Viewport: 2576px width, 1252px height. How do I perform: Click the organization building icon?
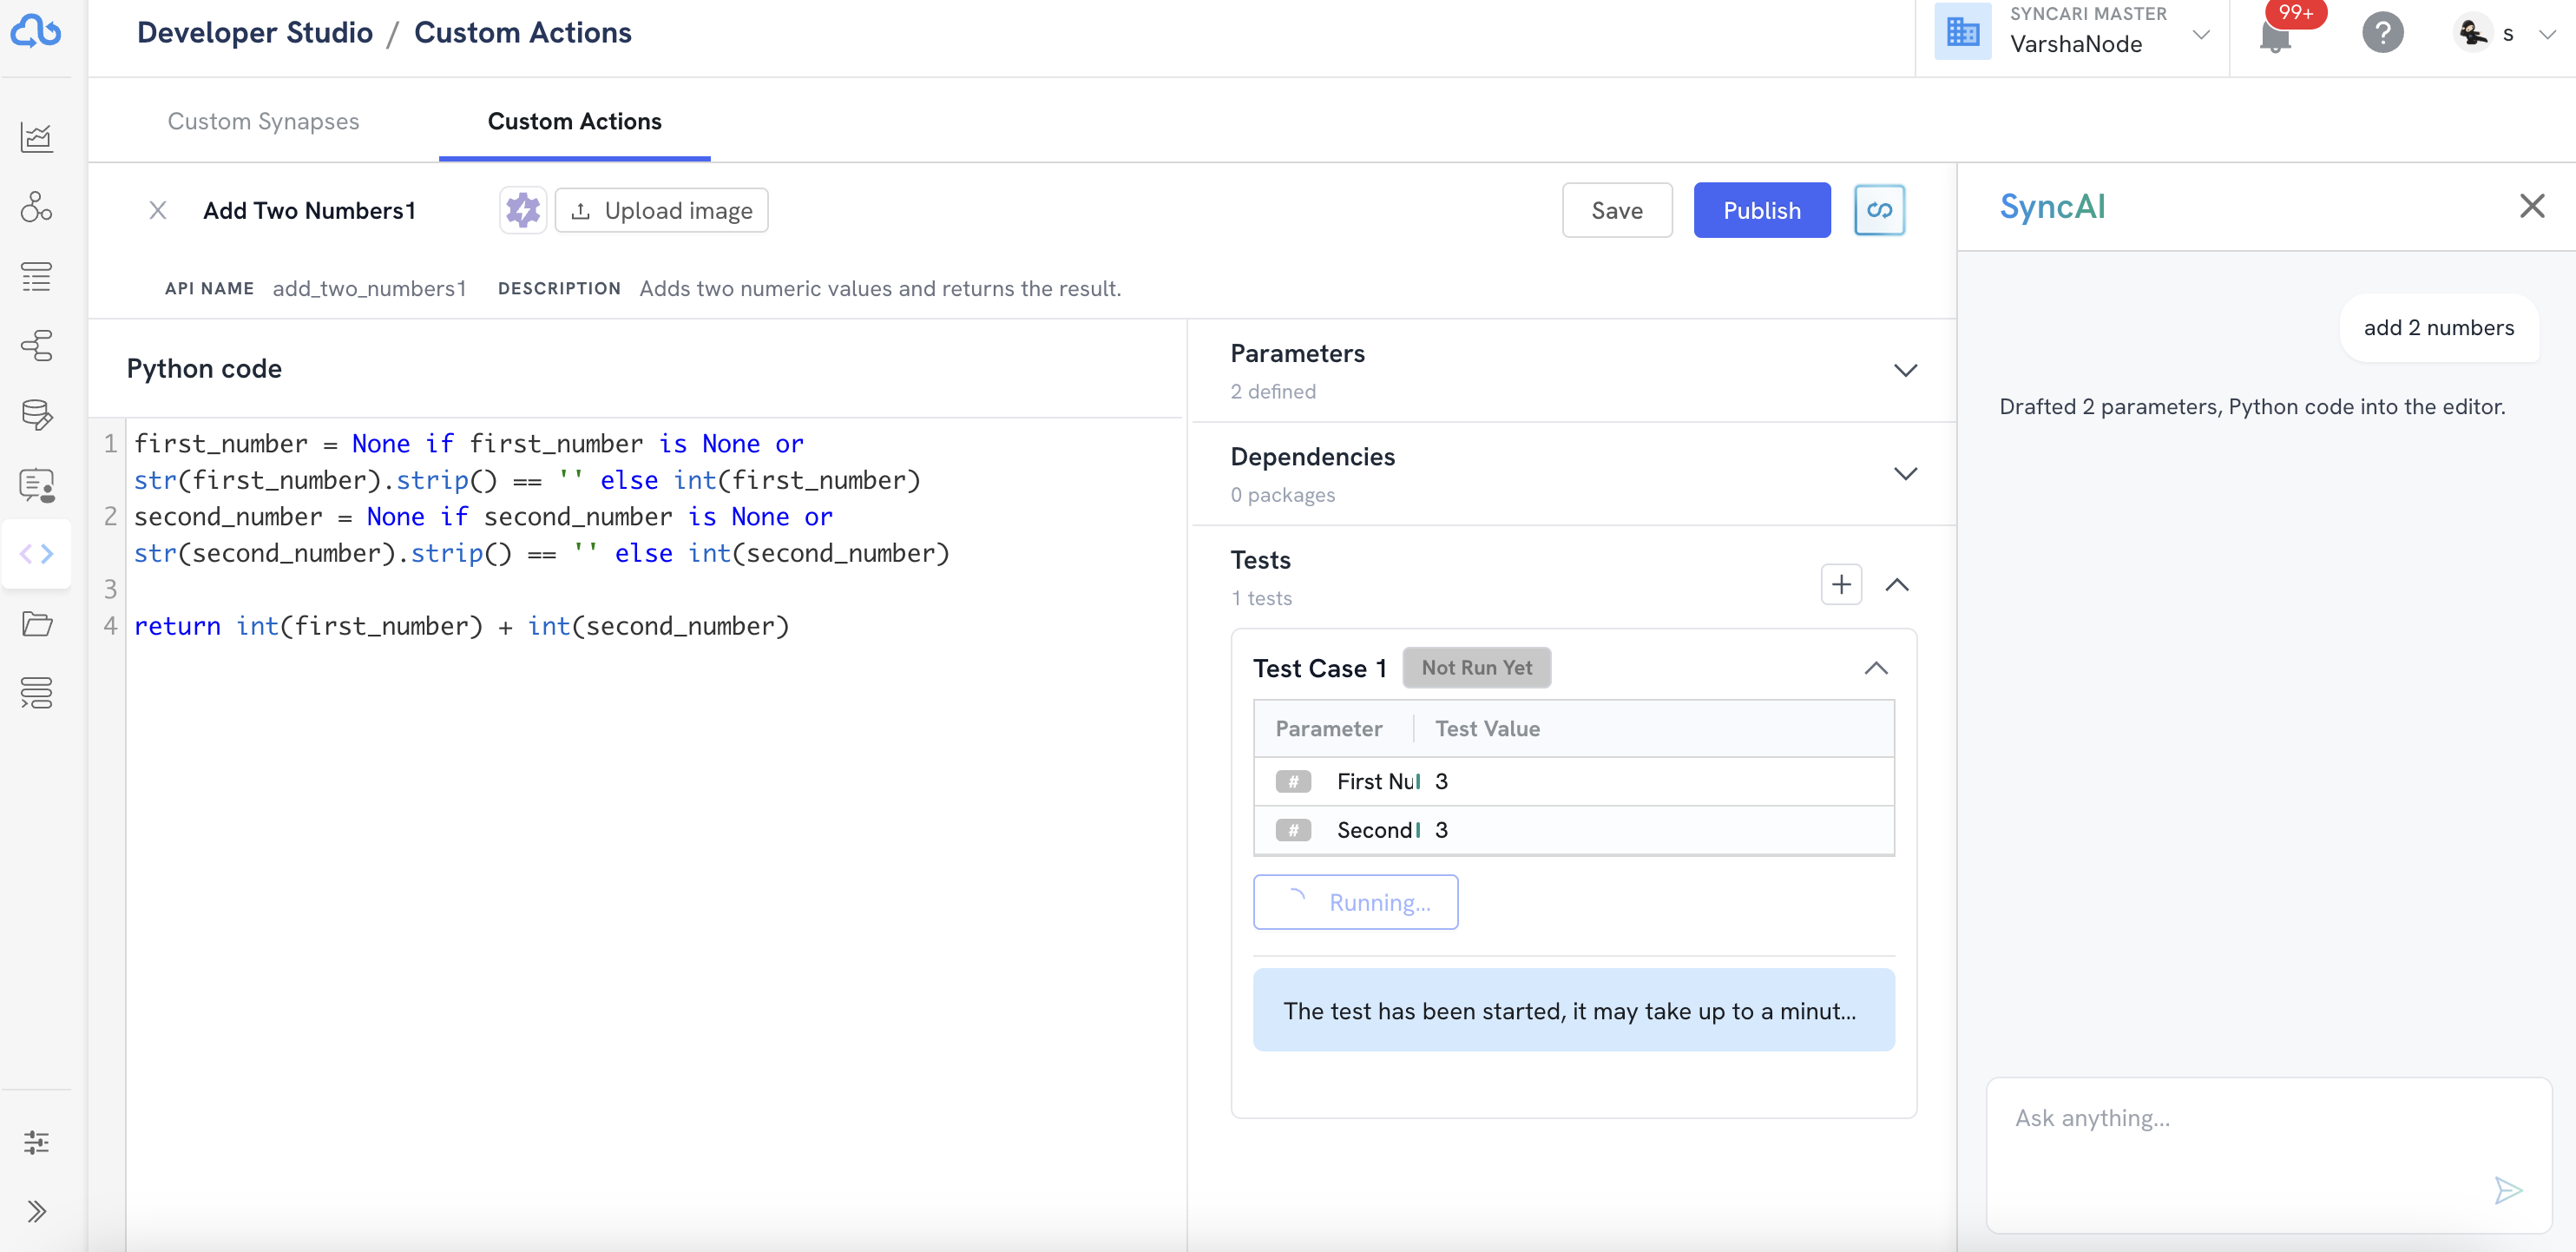pos(1962,32)
